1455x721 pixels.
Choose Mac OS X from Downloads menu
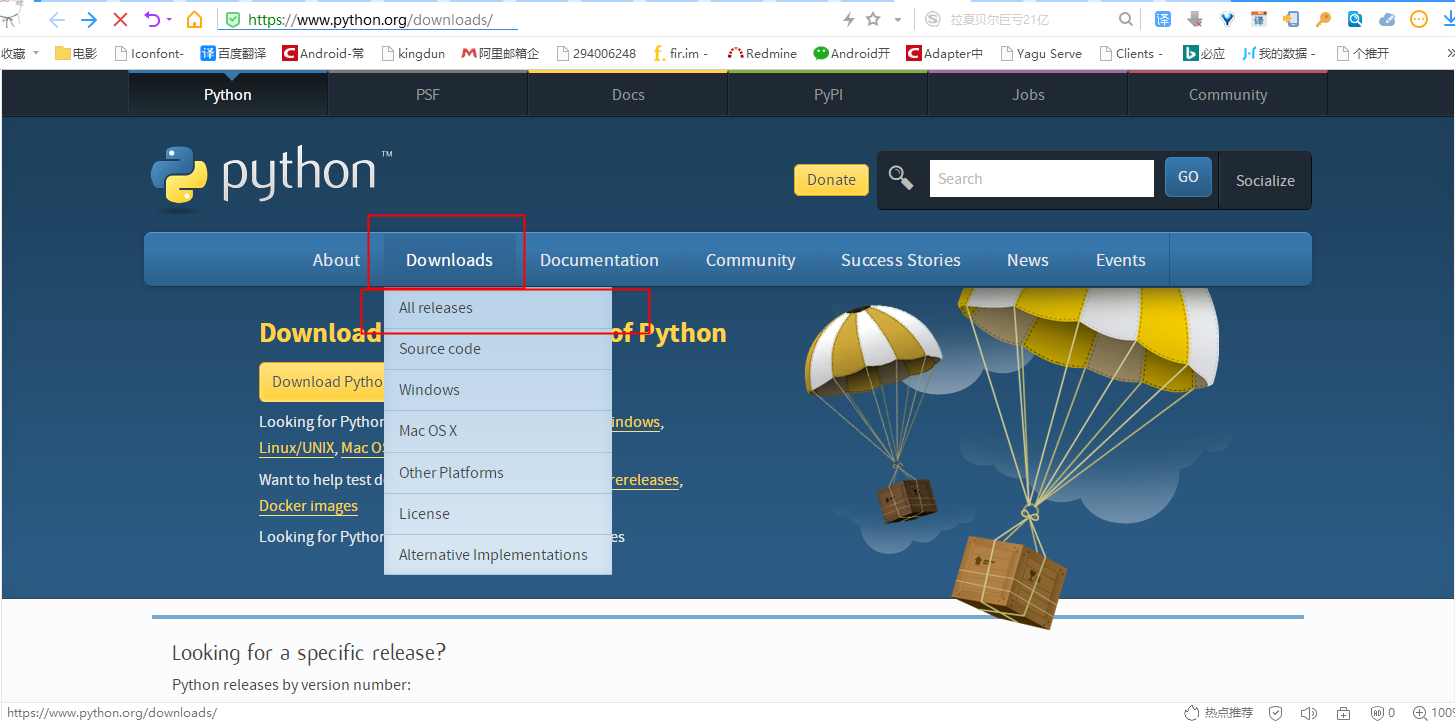(498, 431)
